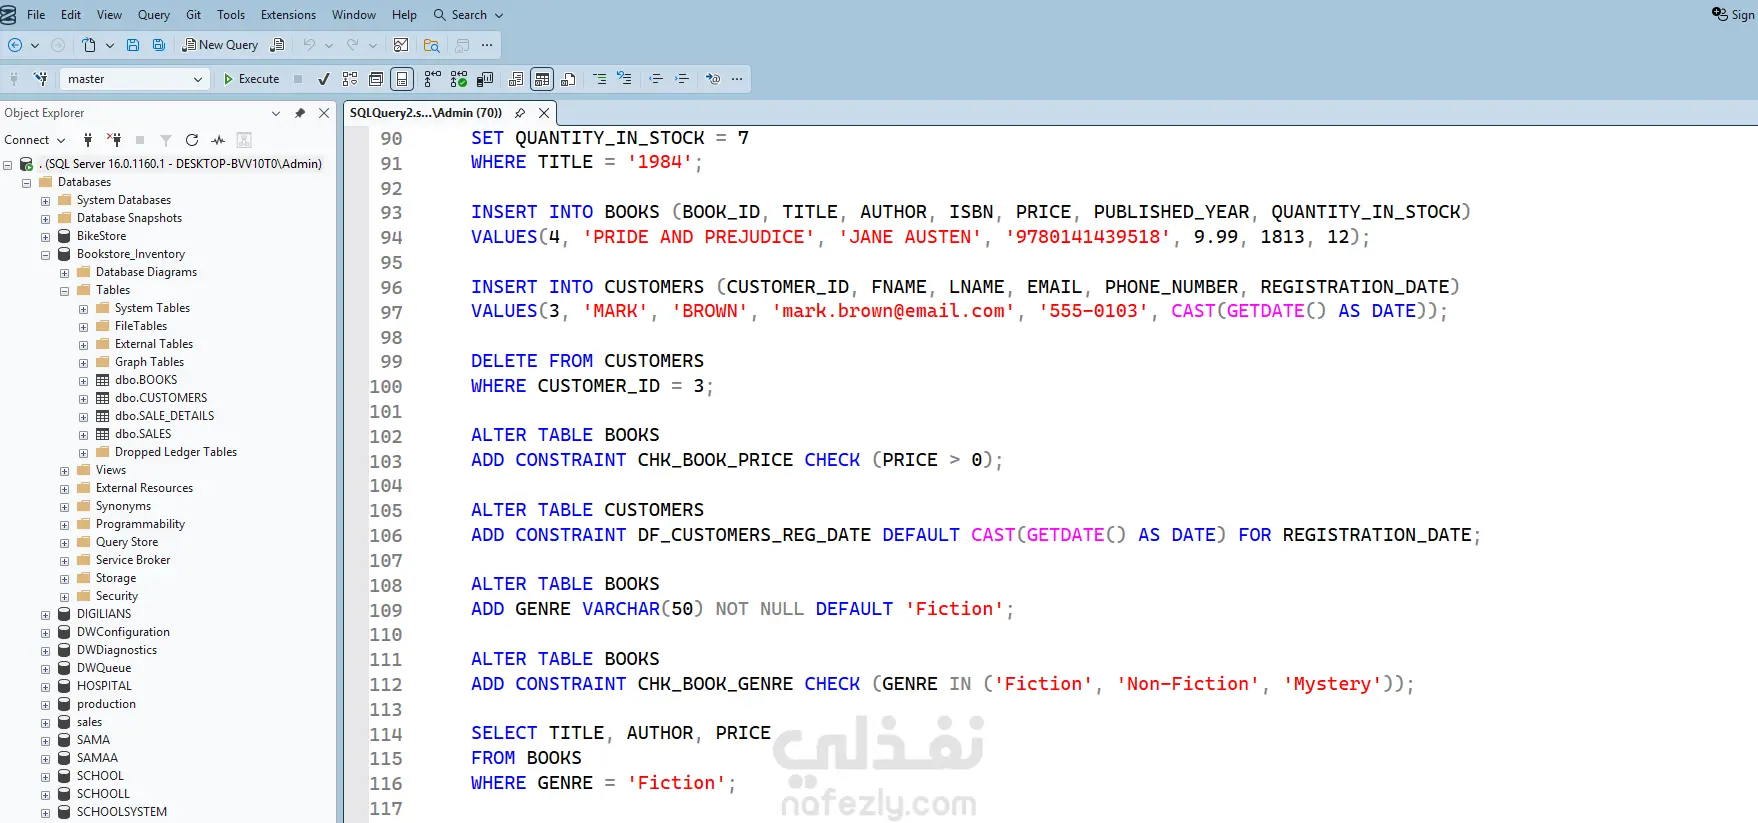Click the SQL Server DESKTOP-BVV10T0 server node
The width and height of the screenshot is (1758, 823).
180,164
